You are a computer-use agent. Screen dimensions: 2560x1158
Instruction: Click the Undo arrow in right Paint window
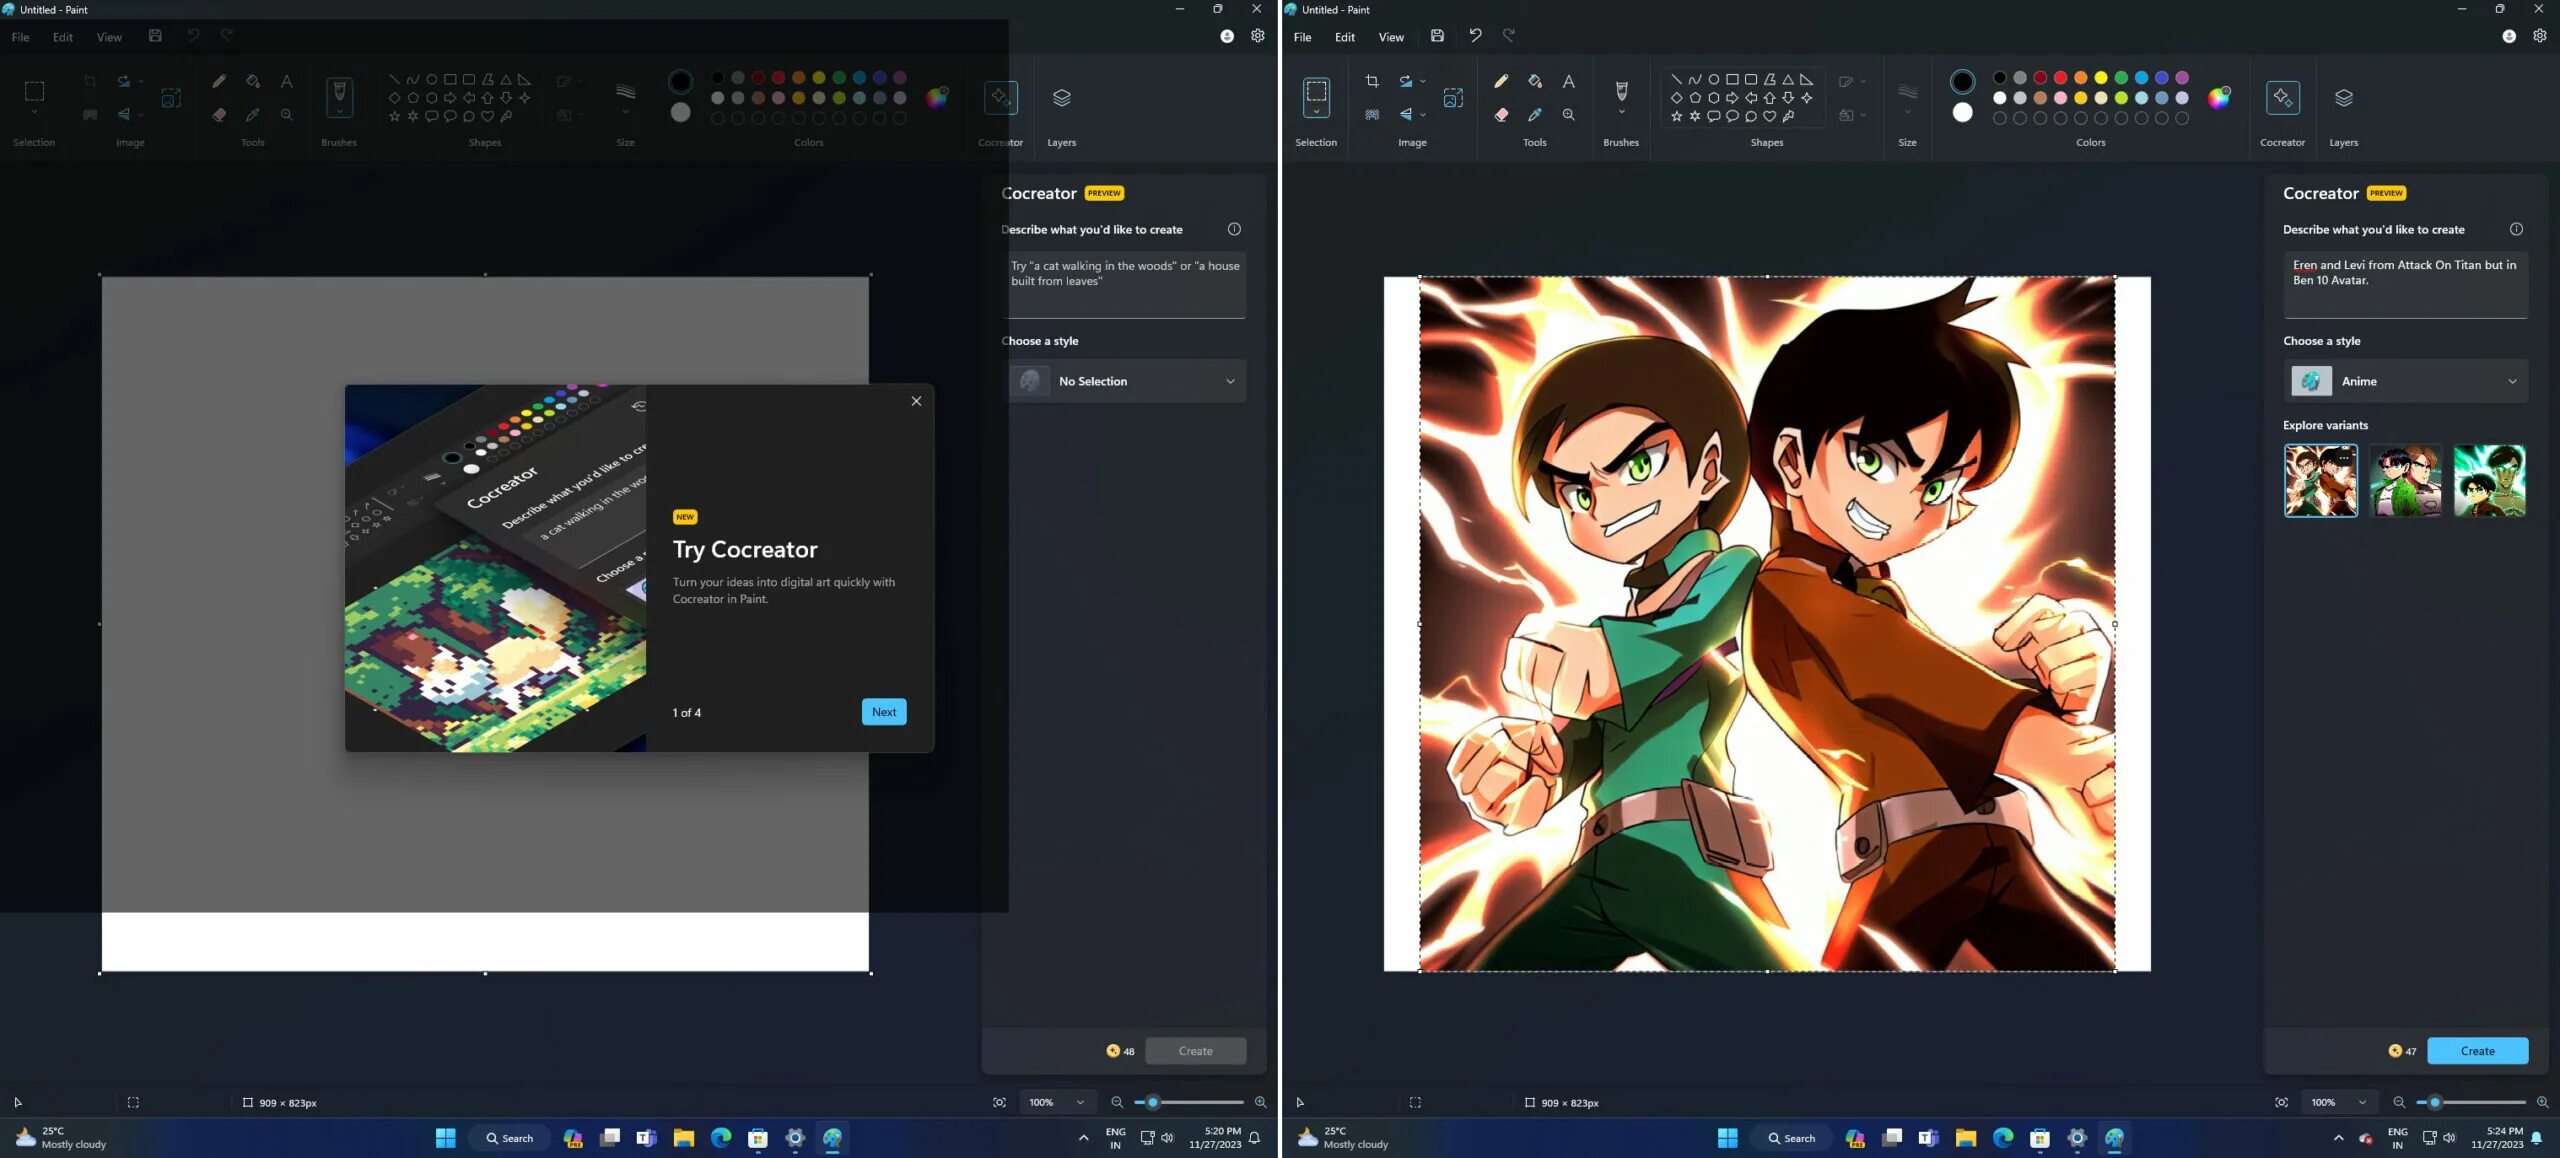pyautogui.click(x=1475, y=36)
